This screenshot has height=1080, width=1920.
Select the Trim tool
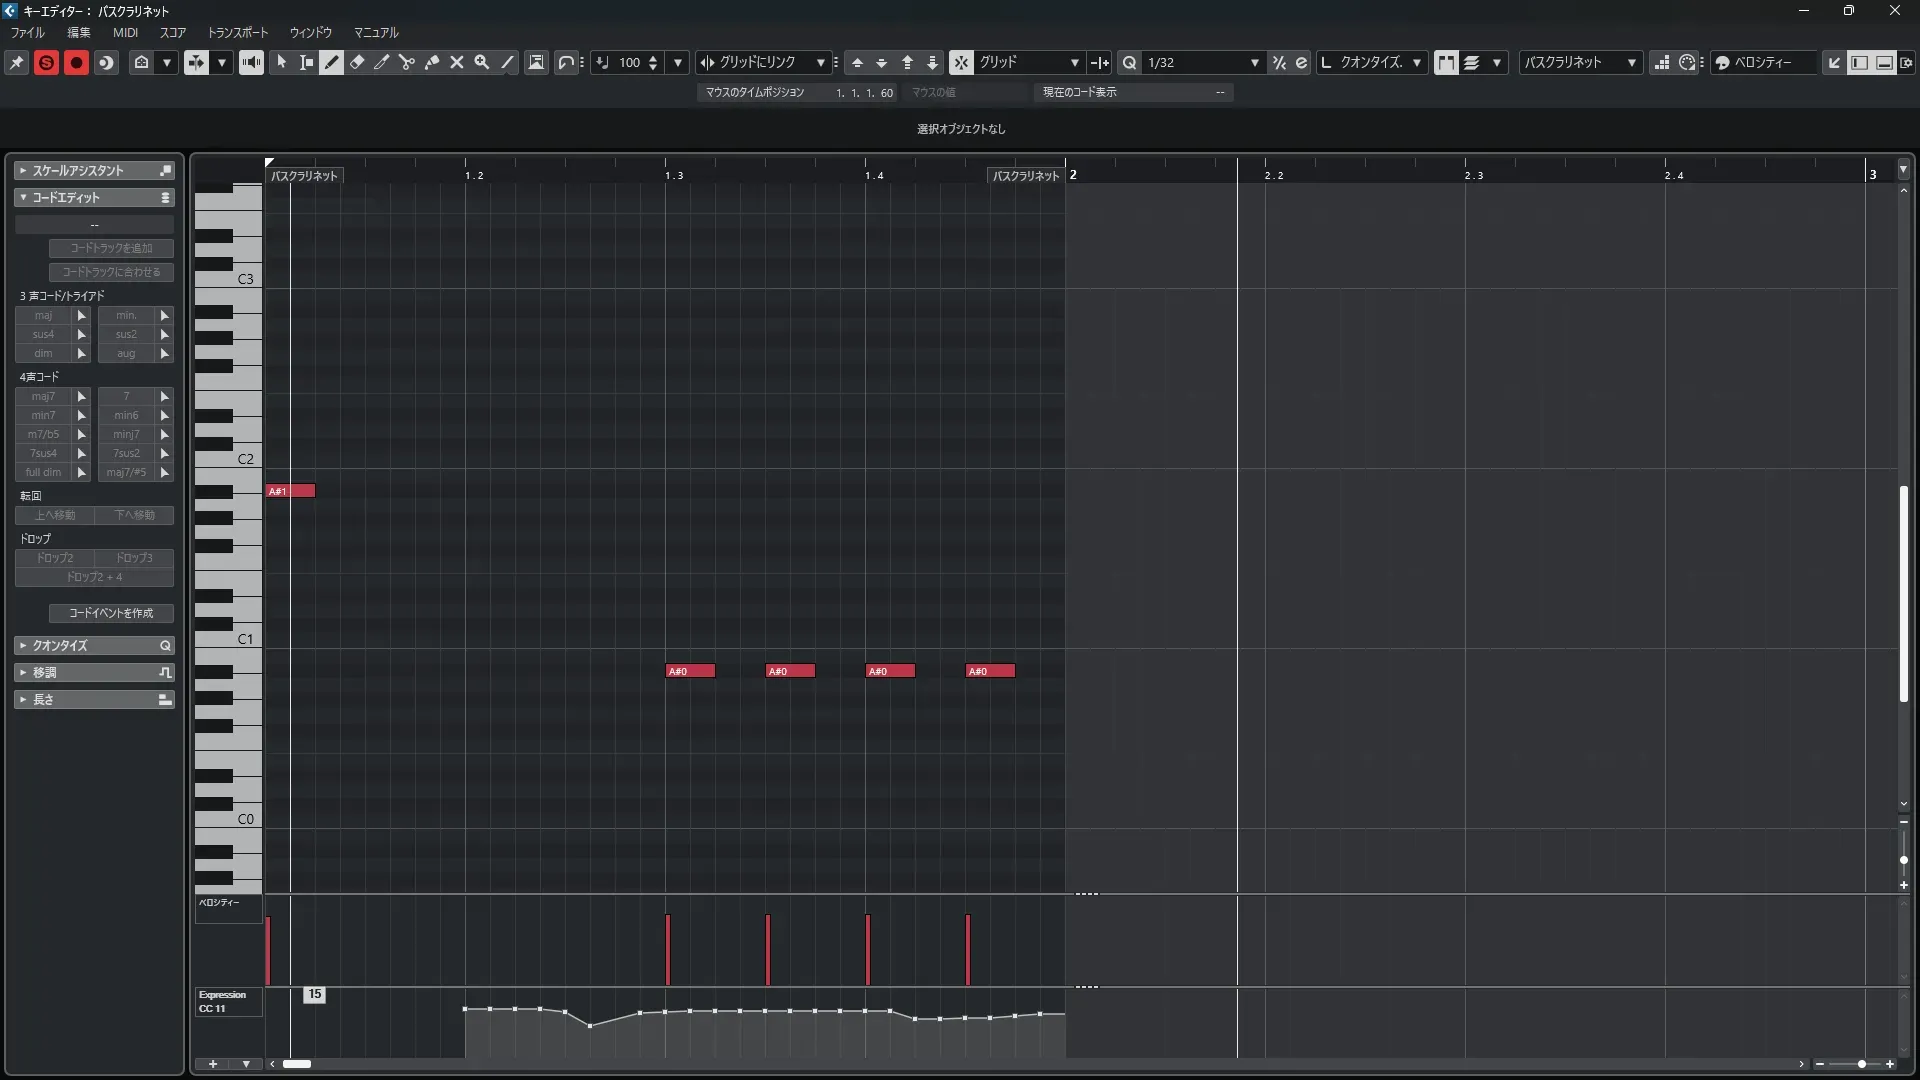click(382, 62)
